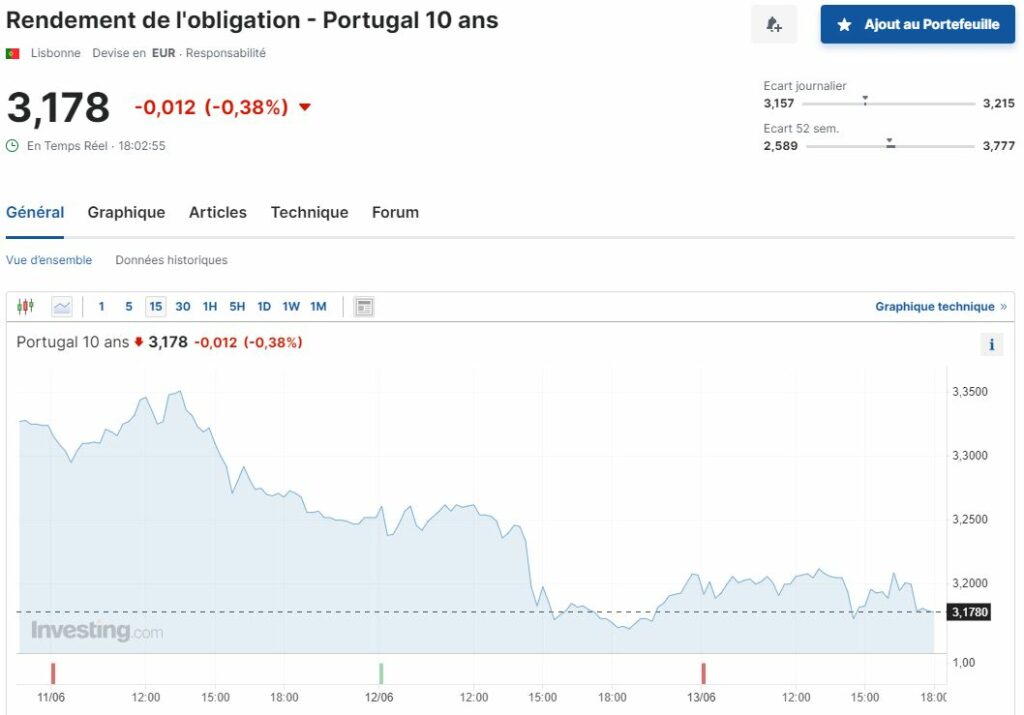
Task: Select the 15 minute interval
Action: (x=155, y=307)
